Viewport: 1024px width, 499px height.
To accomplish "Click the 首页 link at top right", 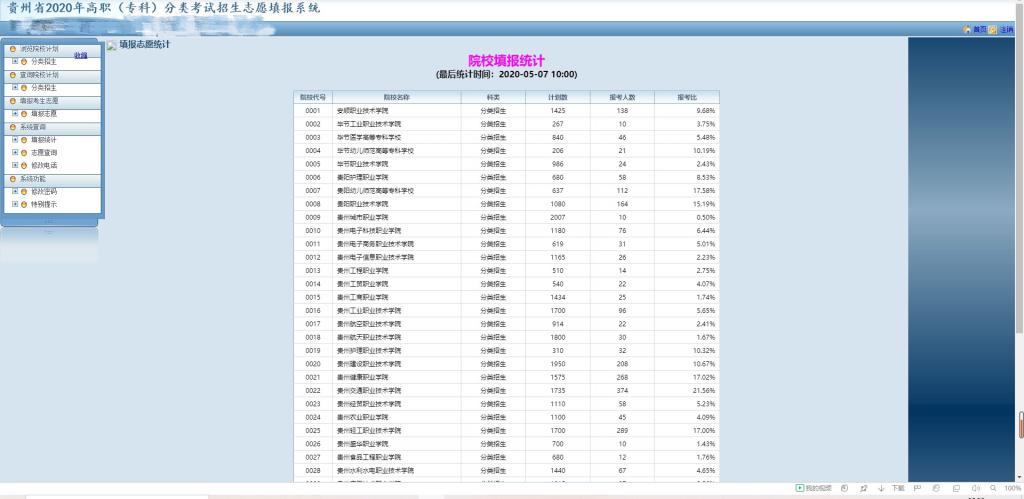I will click(979, 30).
